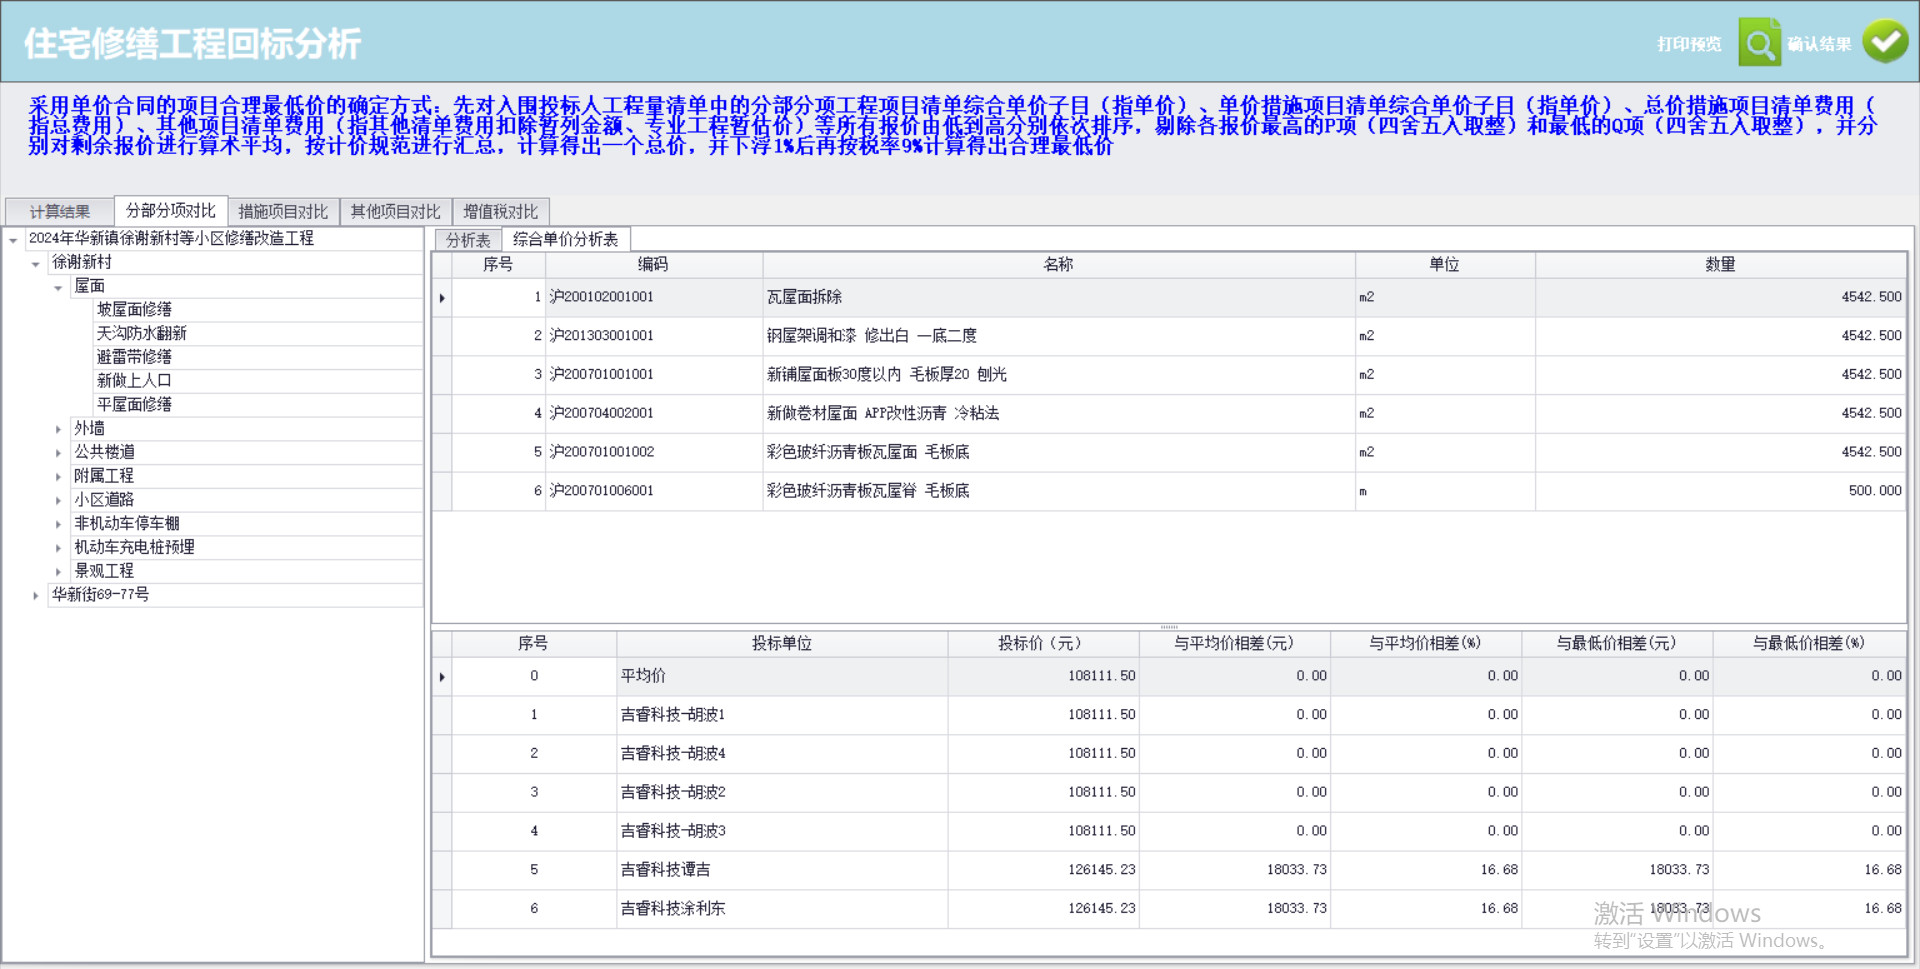1920x969 pixels.
Task: Select bidder row 吉睿科技谭吉
Action: tap(1169, 871)
